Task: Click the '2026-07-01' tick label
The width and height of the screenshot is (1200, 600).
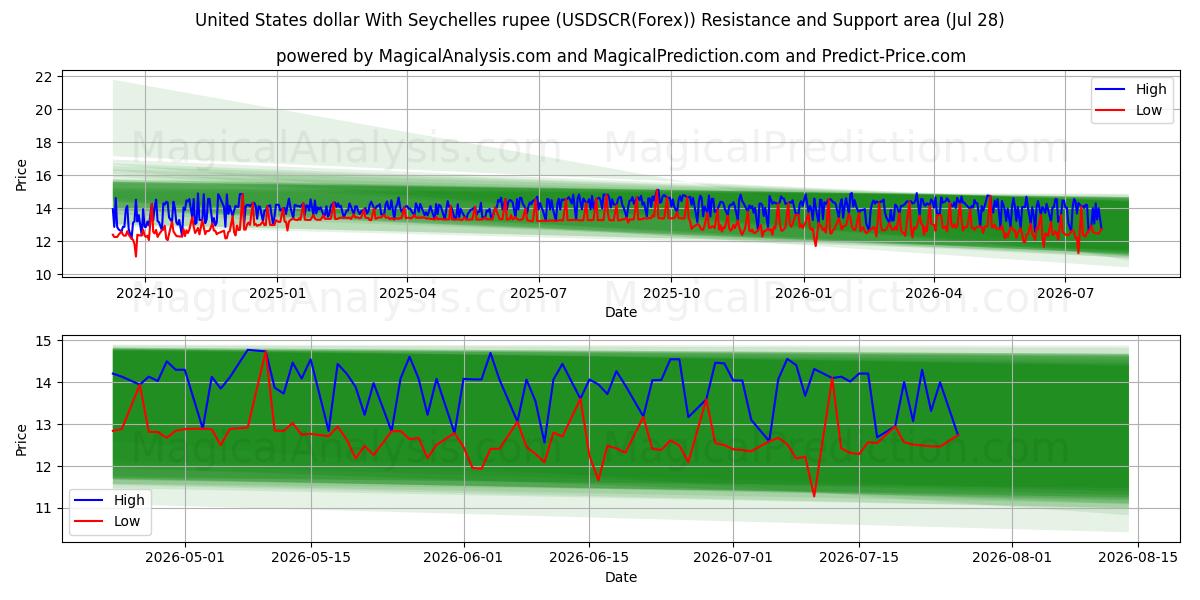Action: point(733,558)
